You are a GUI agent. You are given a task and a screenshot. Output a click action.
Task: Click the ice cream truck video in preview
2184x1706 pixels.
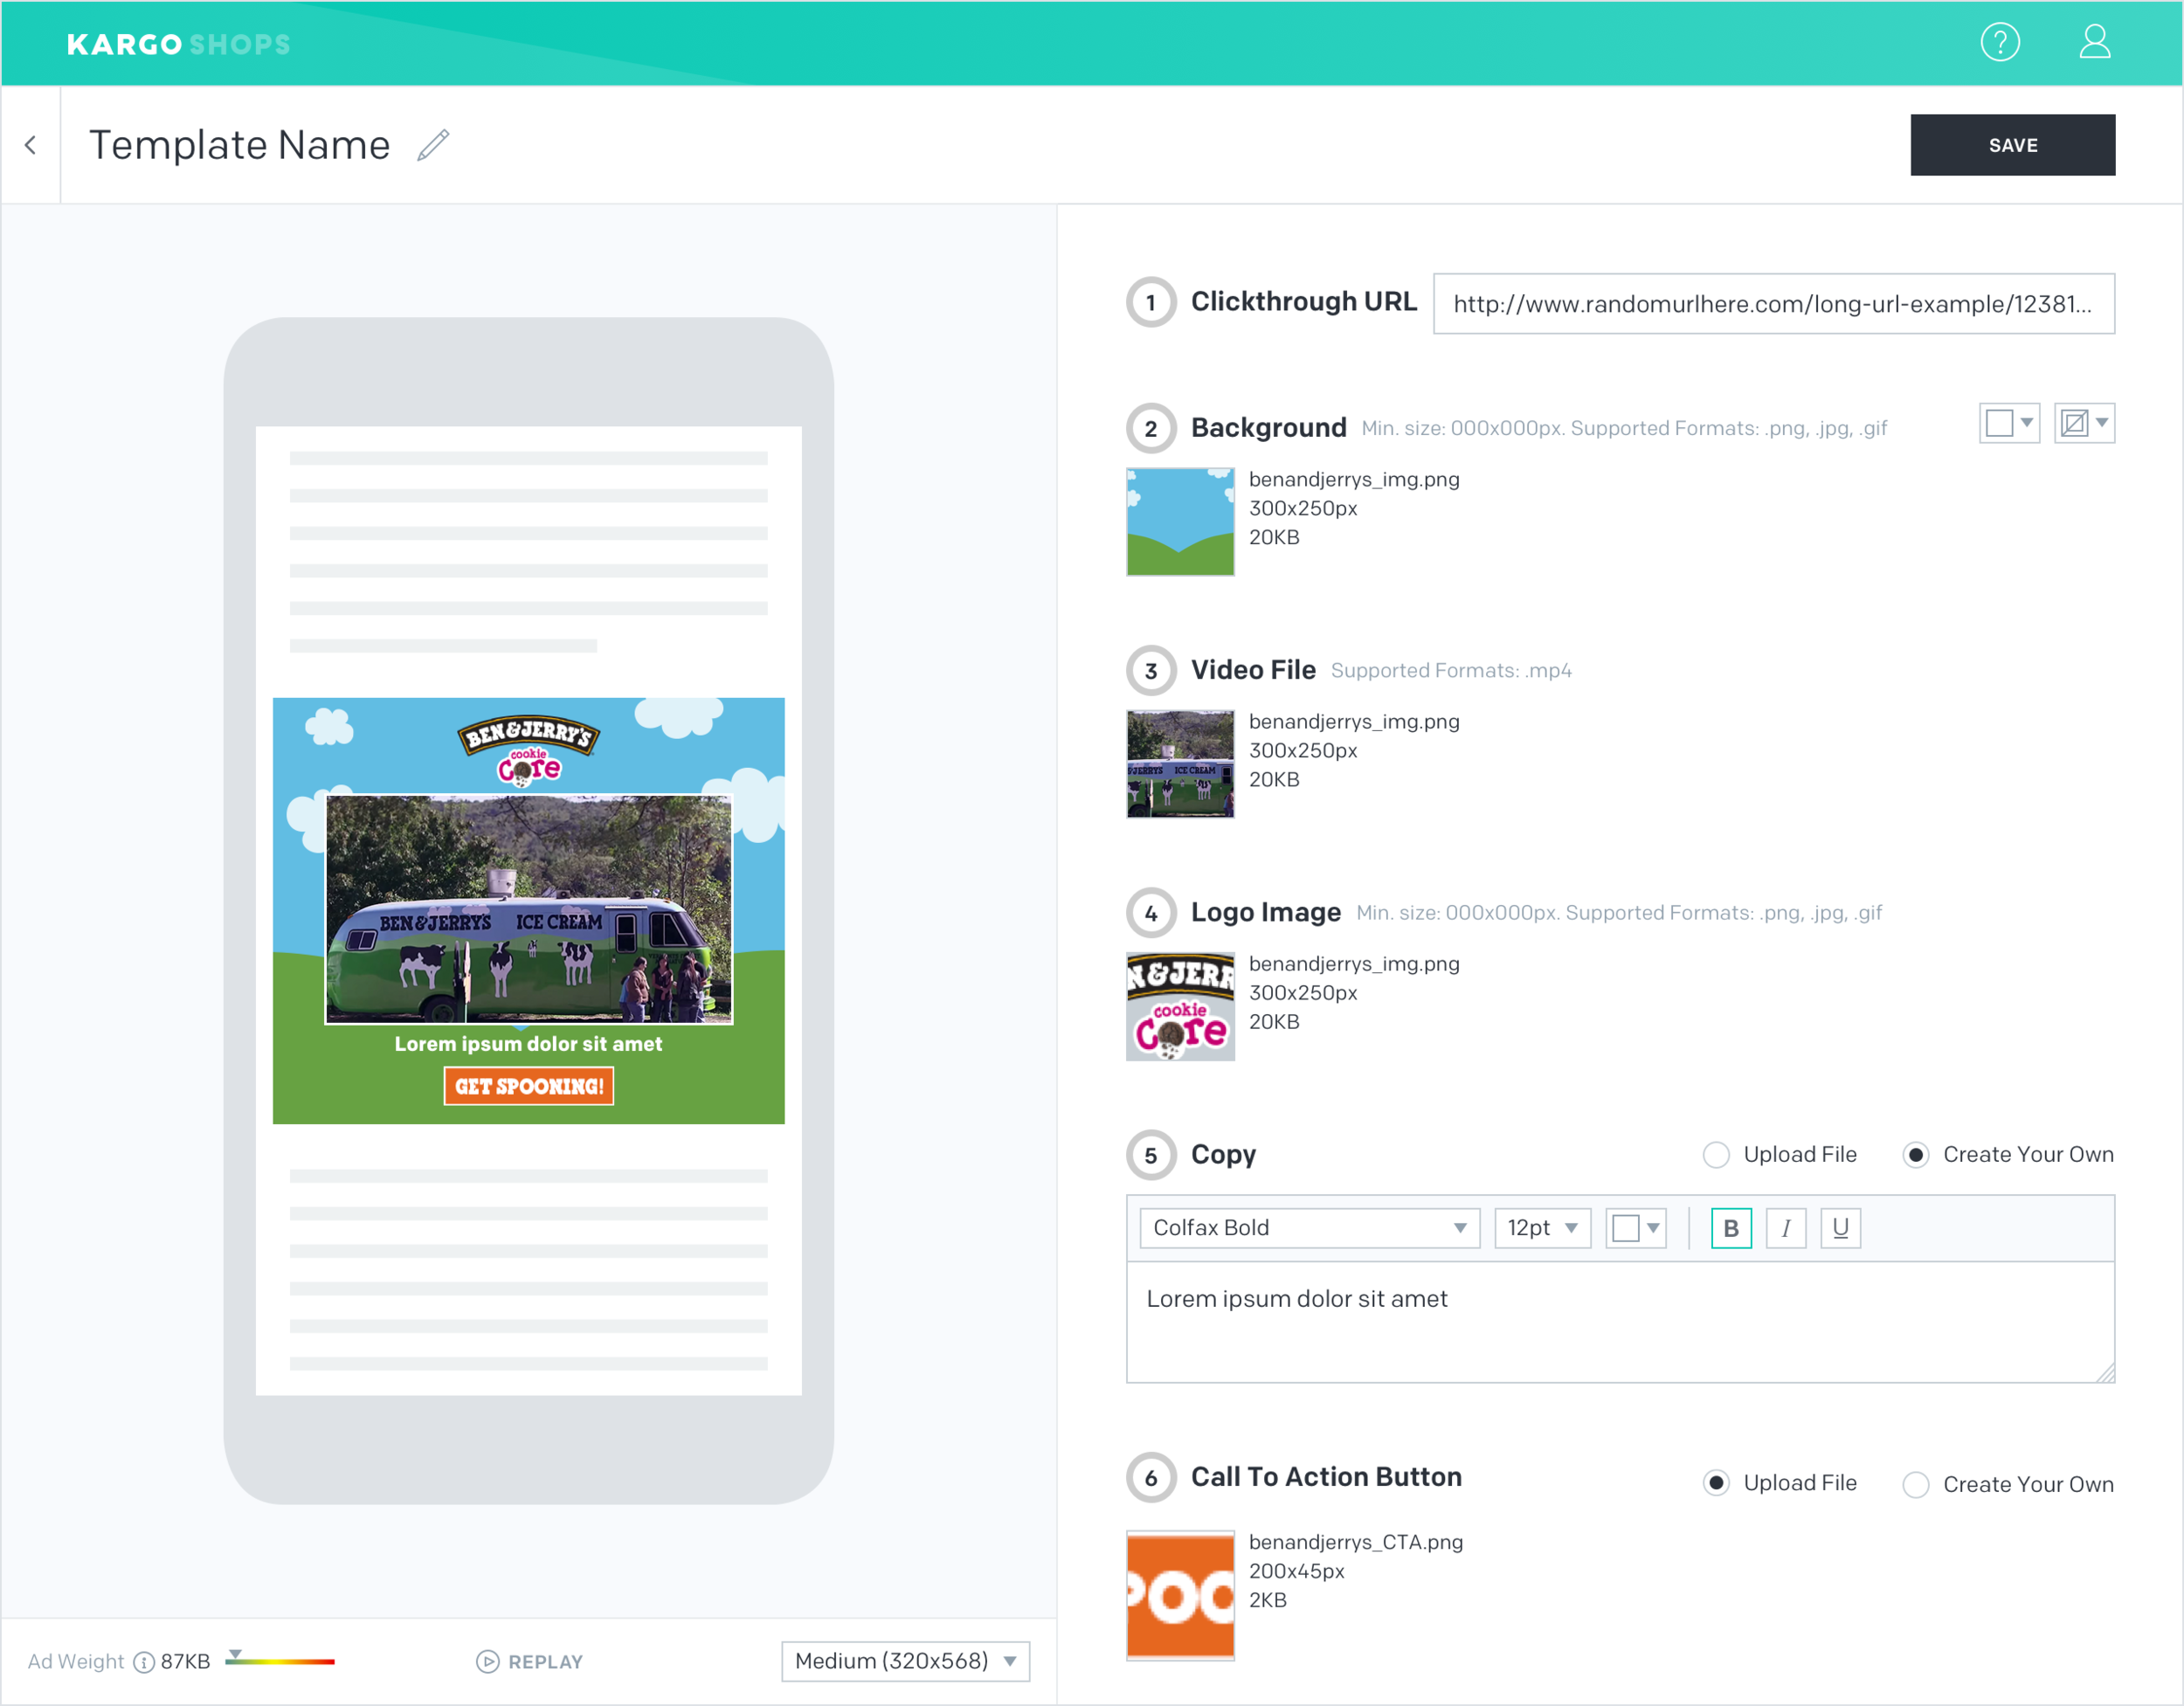pos(529,909)
